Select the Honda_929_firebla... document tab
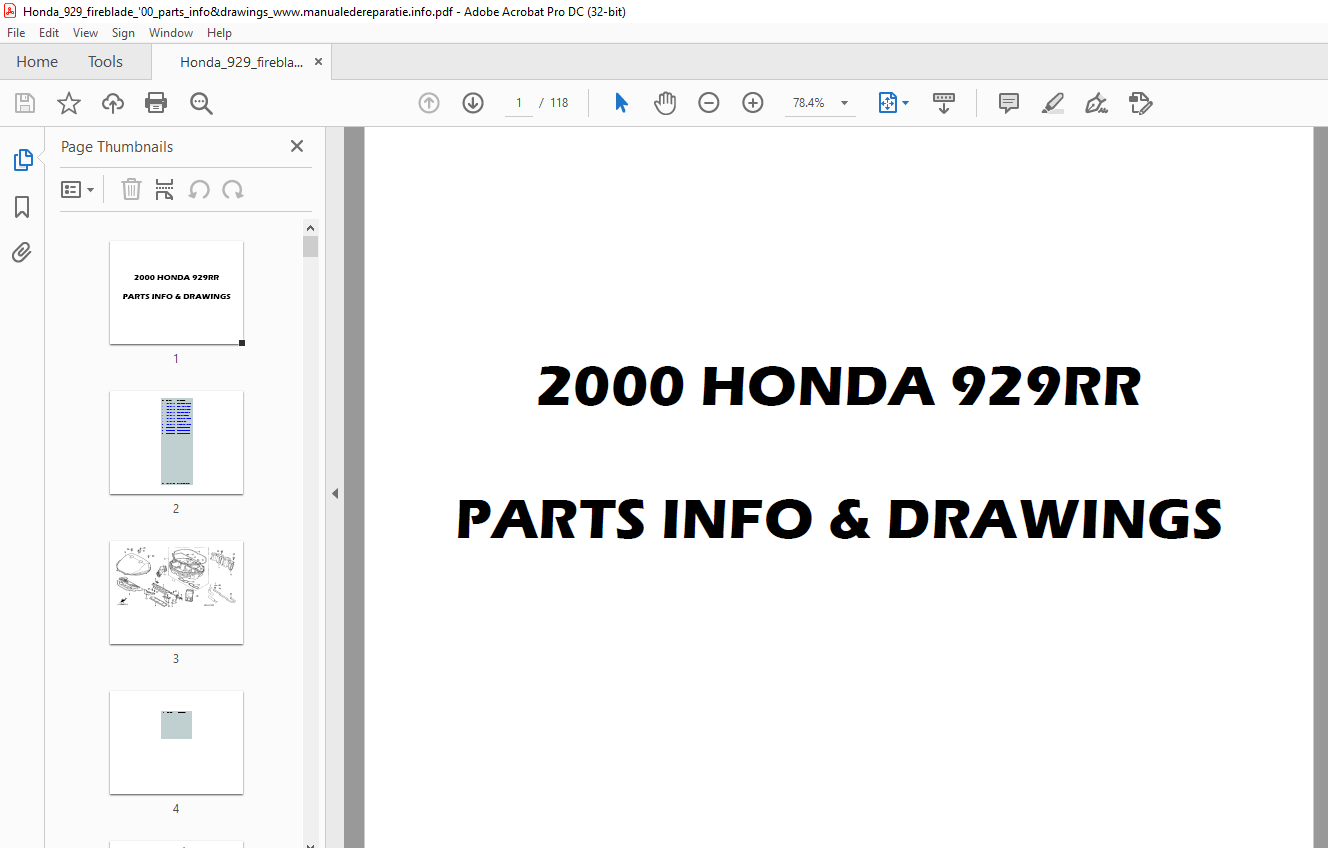The image size is (1328, 848). (x=241, y=62)
